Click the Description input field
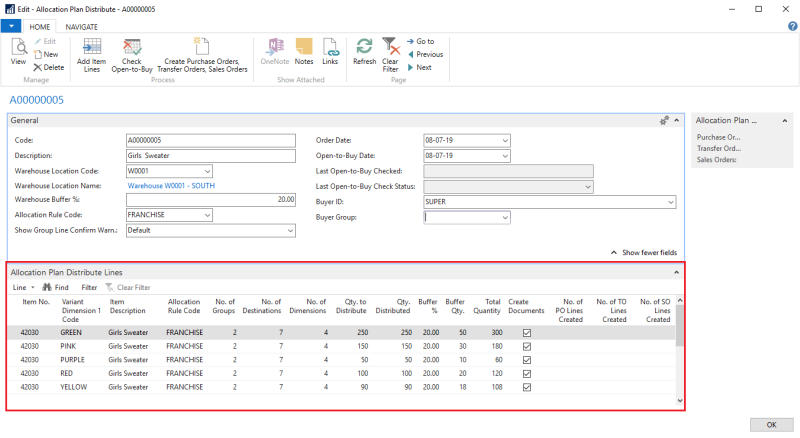800x438 pixels. pos(211,156)
